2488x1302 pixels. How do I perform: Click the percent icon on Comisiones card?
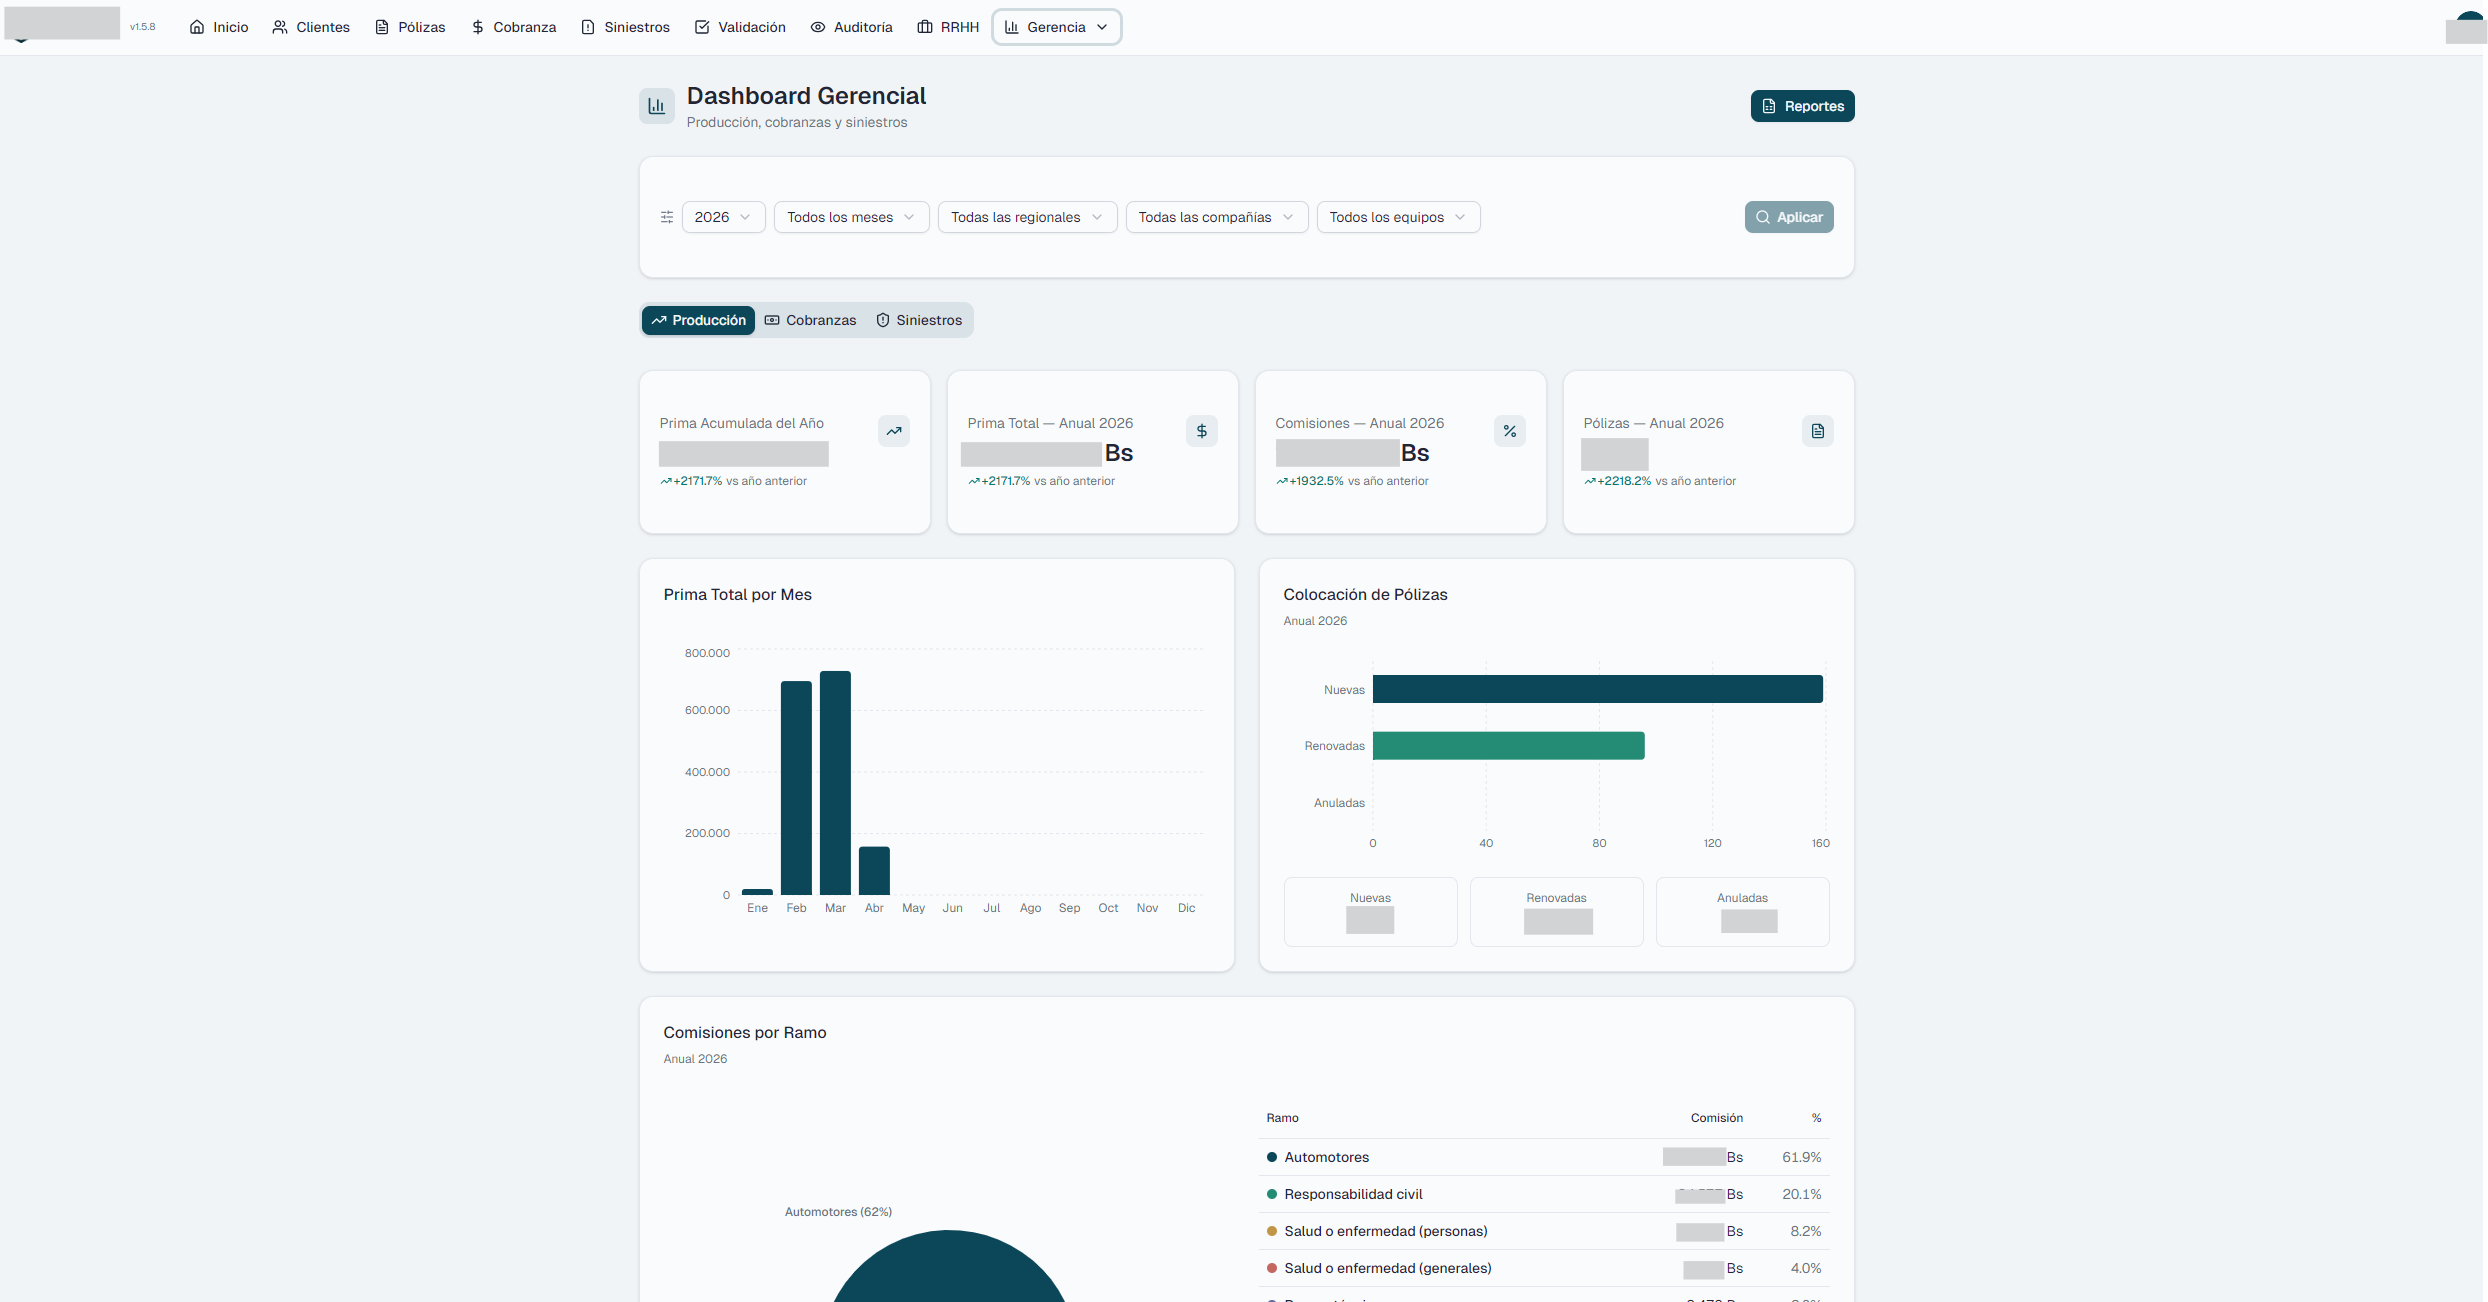pyautogui.click(x=1510, y=431)
